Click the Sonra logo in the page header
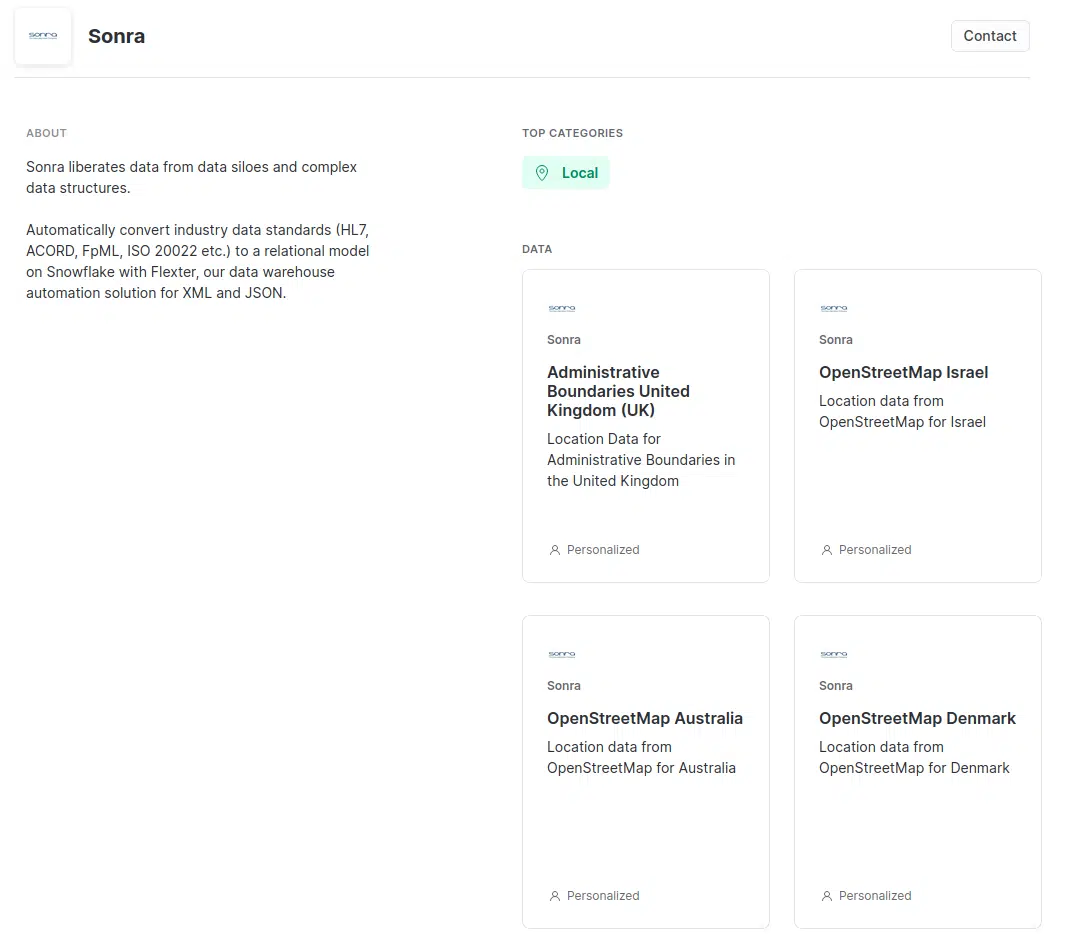 click(43, 36)
